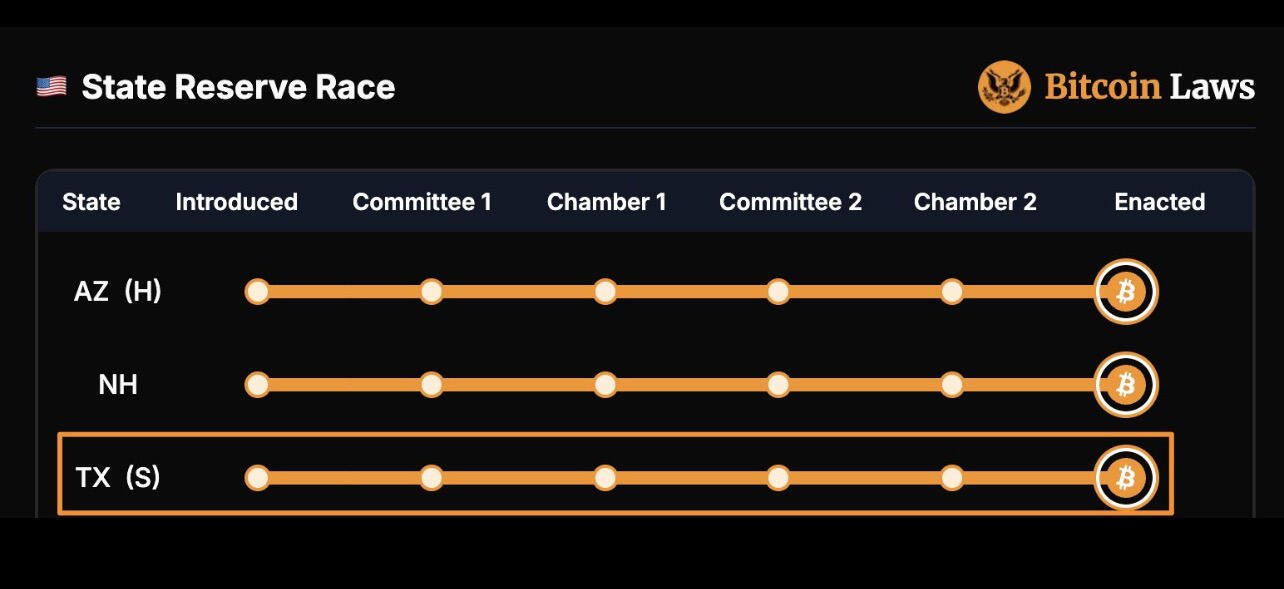Open the Bitcoin Laws text link
The height and width of the screenshot is (589, 1284).
click(x=1150, y=87)
